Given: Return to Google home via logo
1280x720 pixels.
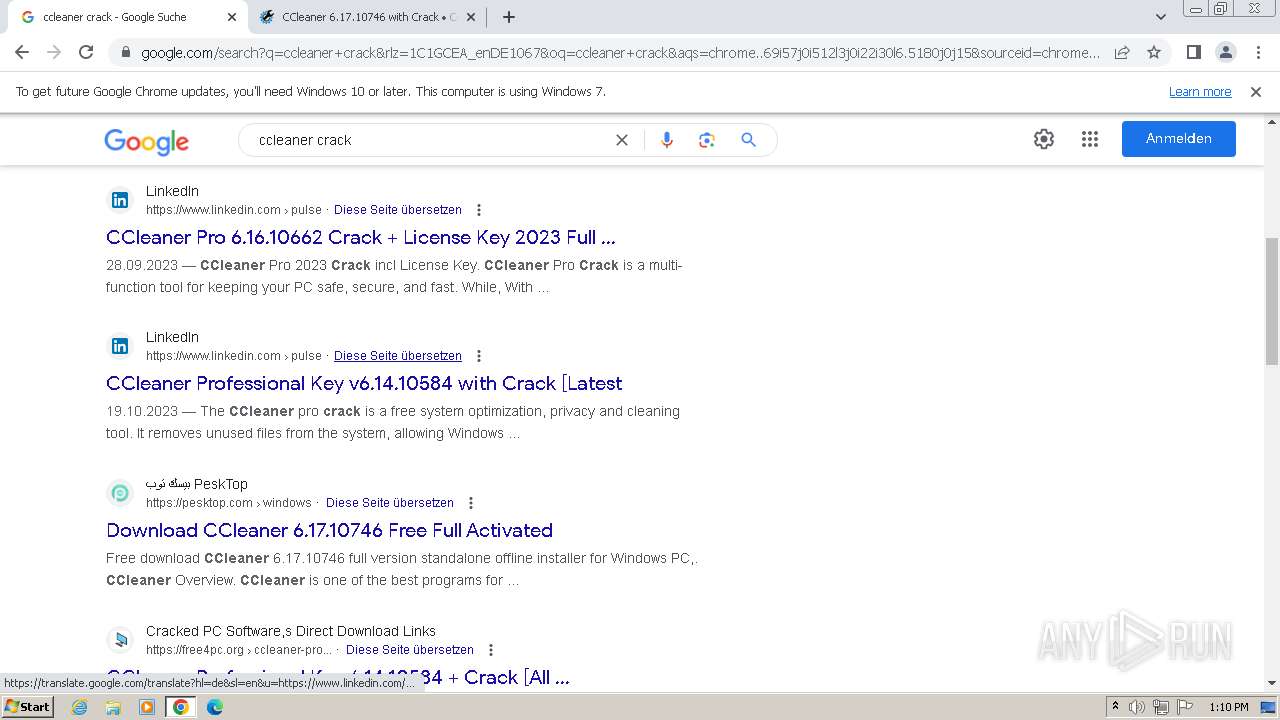Looking at the screenshot, I should (x=146, y=142).
